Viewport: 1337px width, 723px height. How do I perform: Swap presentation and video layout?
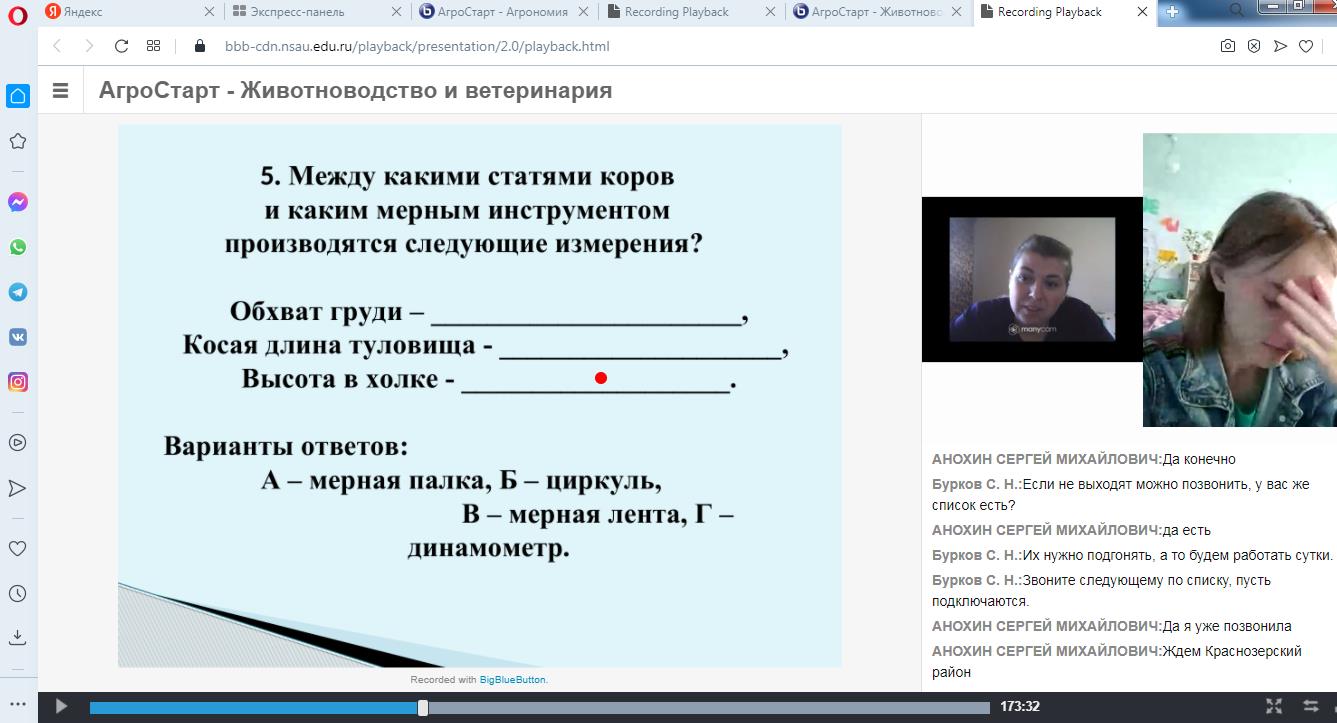point(1311,706)
